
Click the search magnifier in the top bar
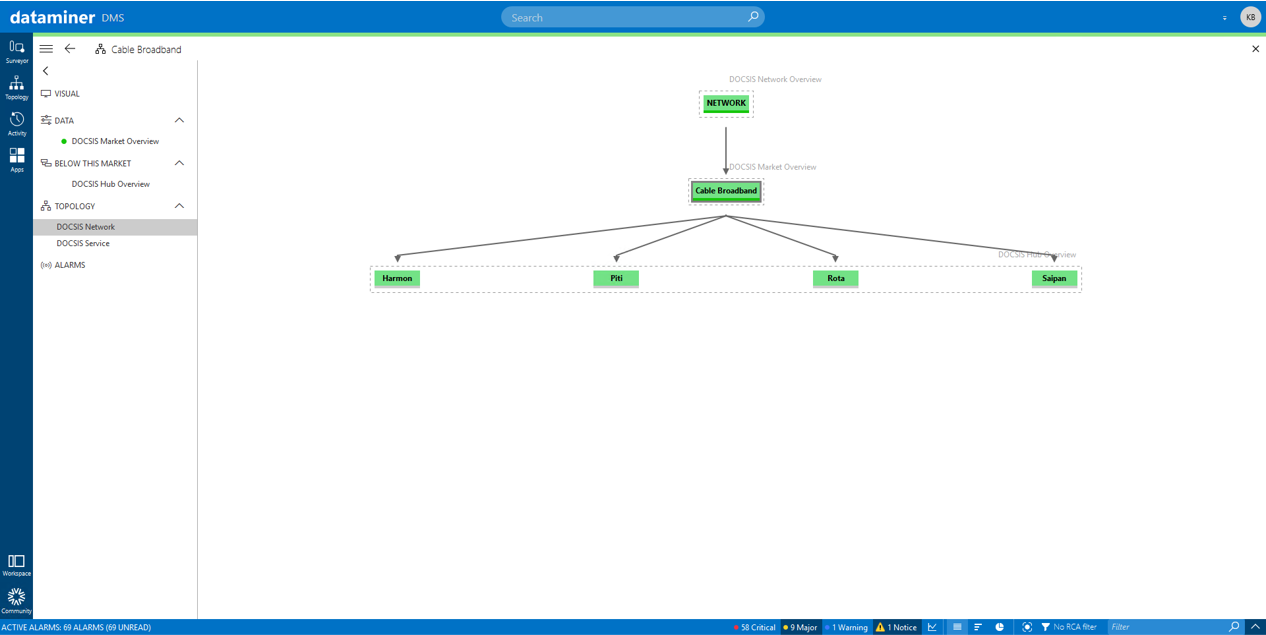point(754,17)
